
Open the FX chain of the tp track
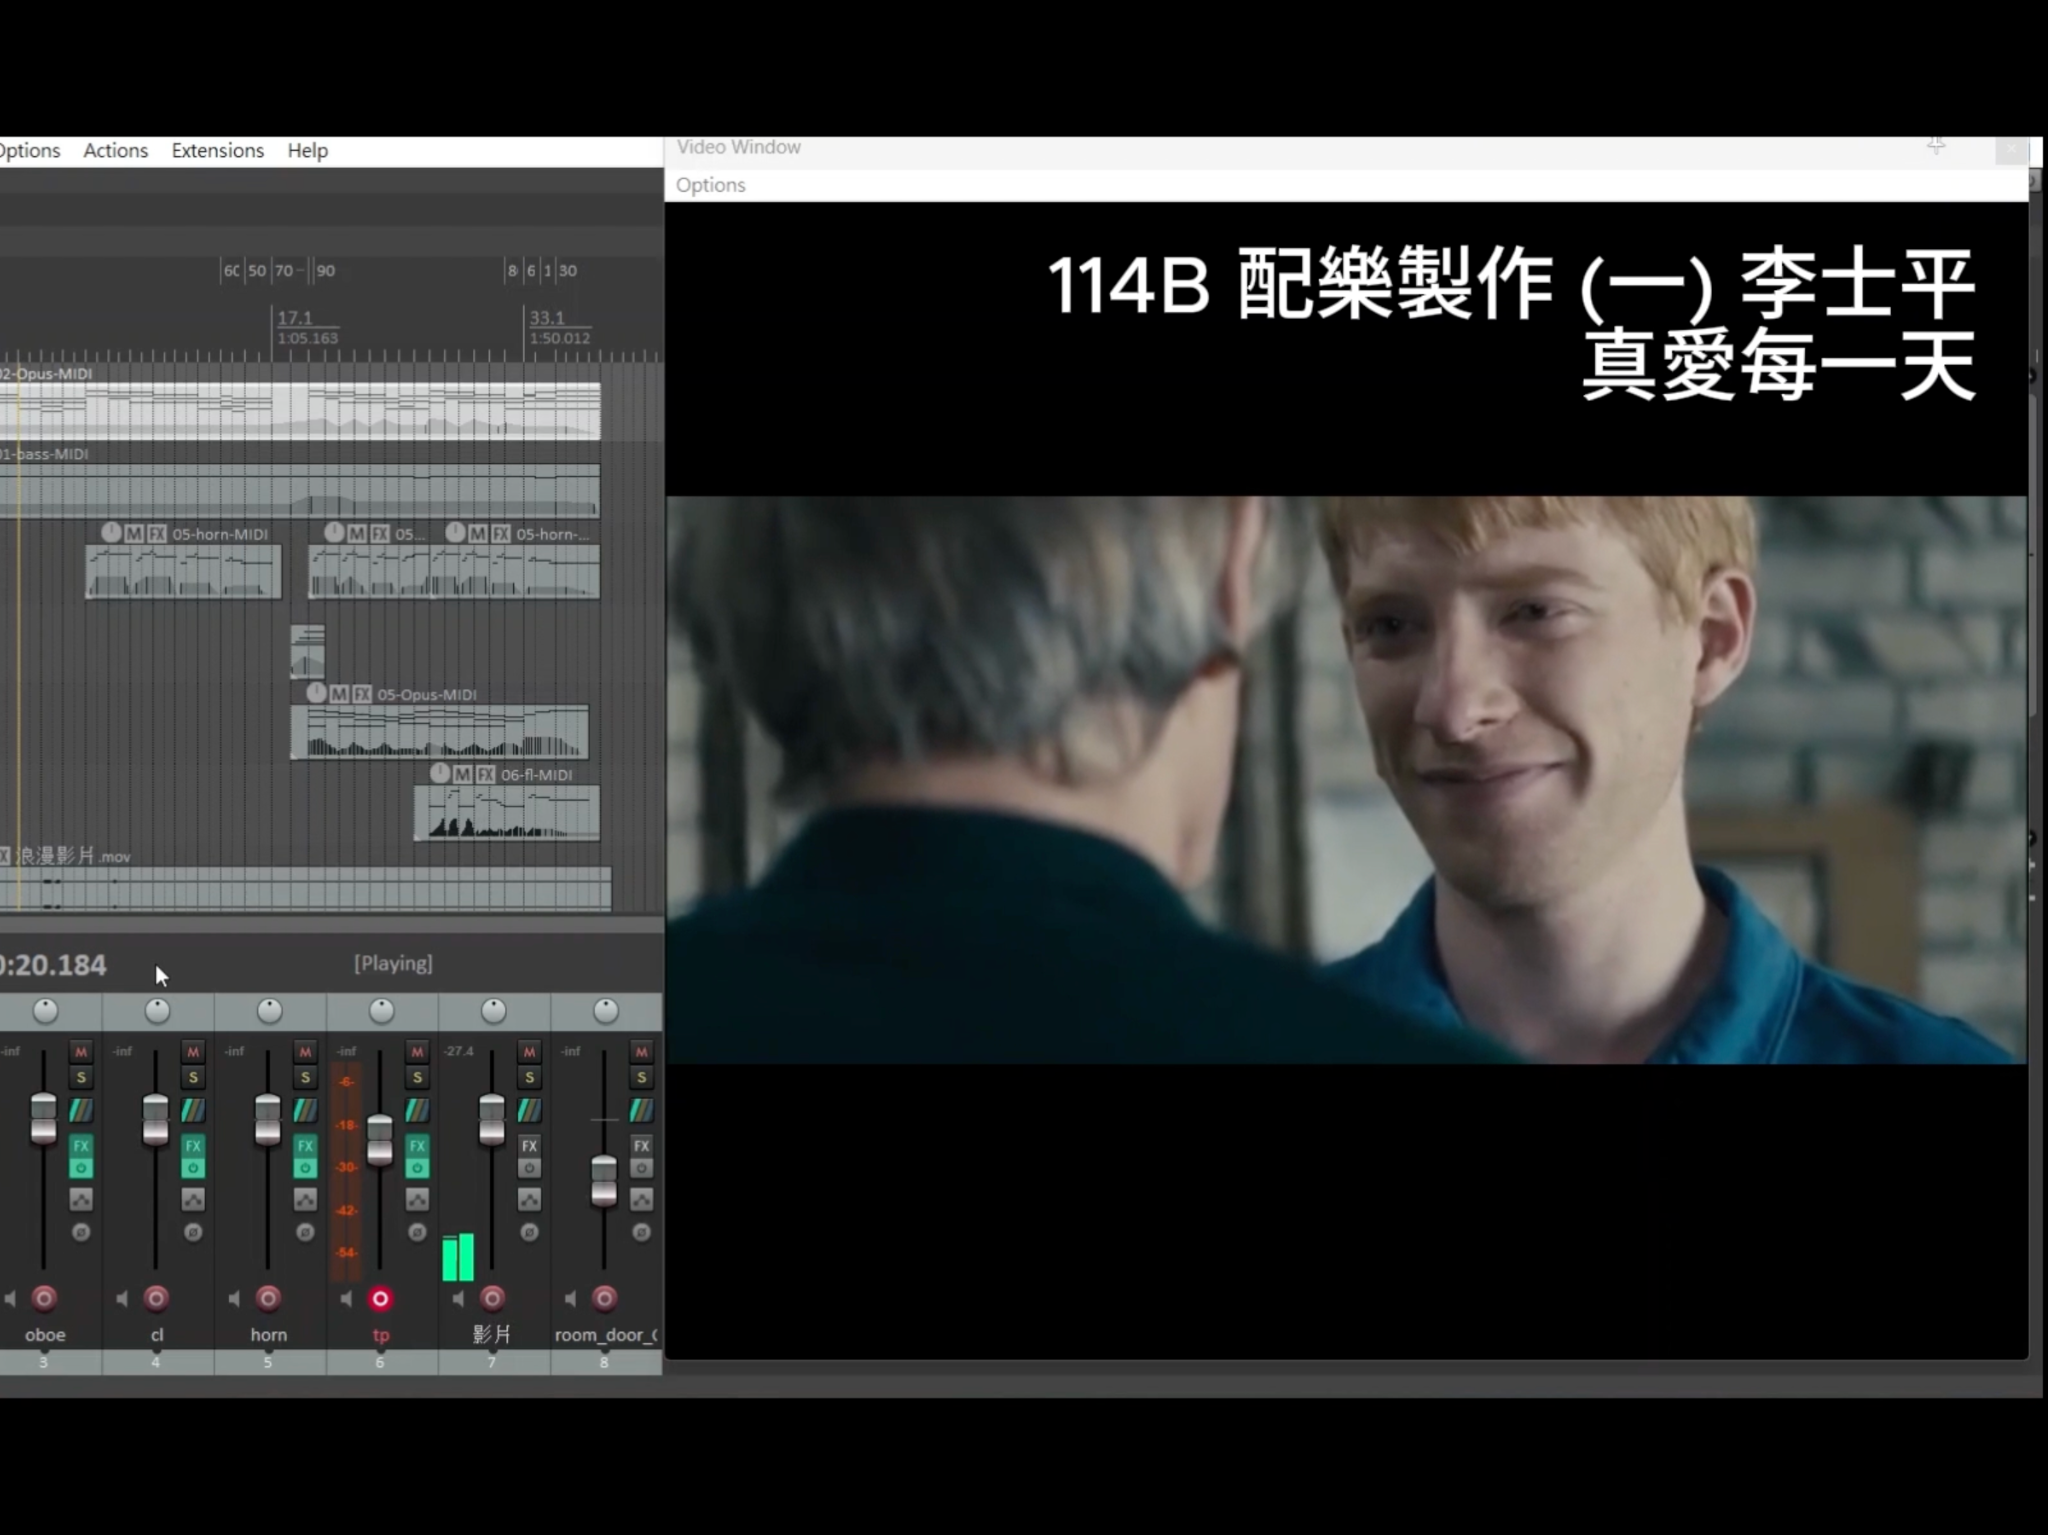pyautogui.click(x=417, y=1146)
